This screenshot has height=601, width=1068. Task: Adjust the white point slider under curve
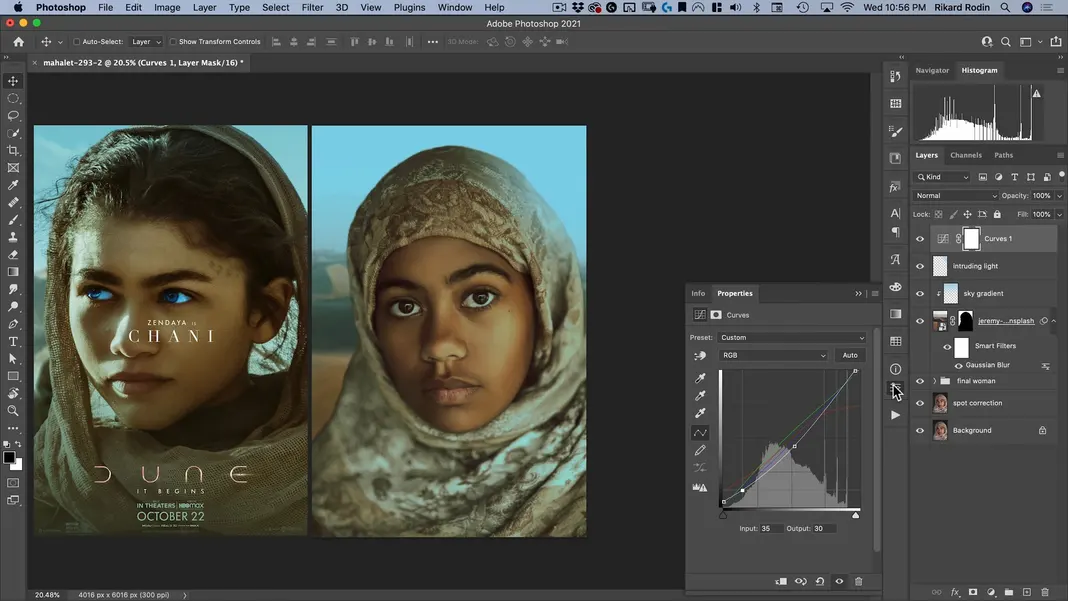855,515
